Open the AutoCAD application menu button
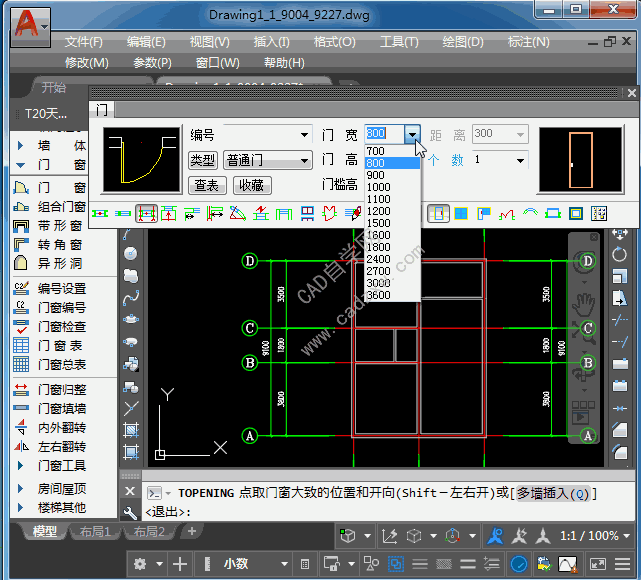The image size is (641, 580). point(30,27)
